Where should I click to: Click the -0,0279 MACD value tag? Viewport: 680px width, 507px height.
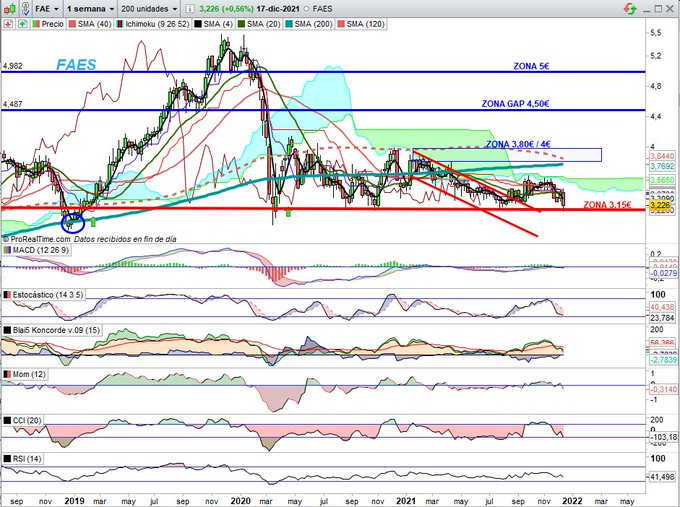(x=663, y=273)
